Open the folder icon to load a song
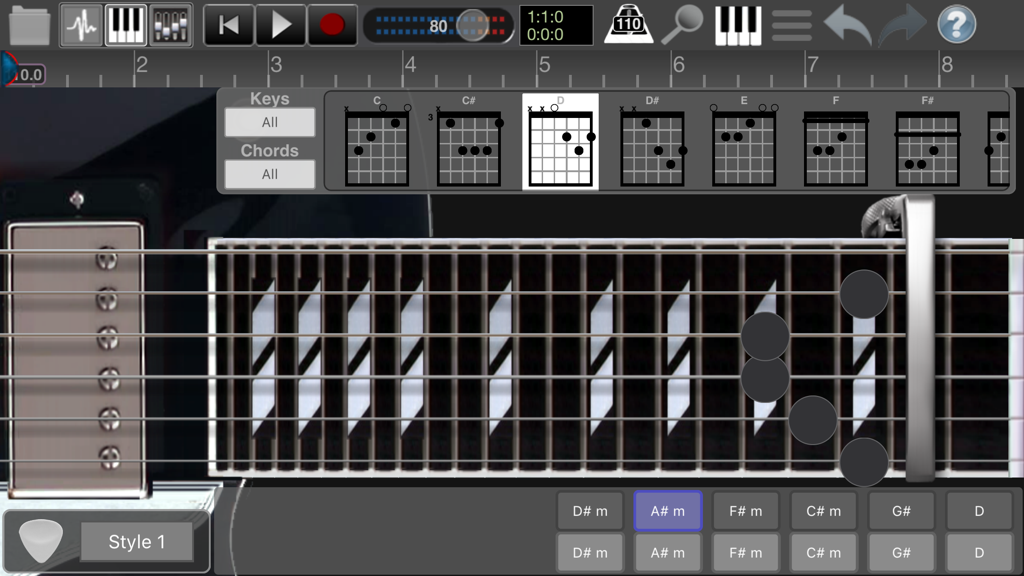Screen dimensions: 1024x576 coord(28,25)
